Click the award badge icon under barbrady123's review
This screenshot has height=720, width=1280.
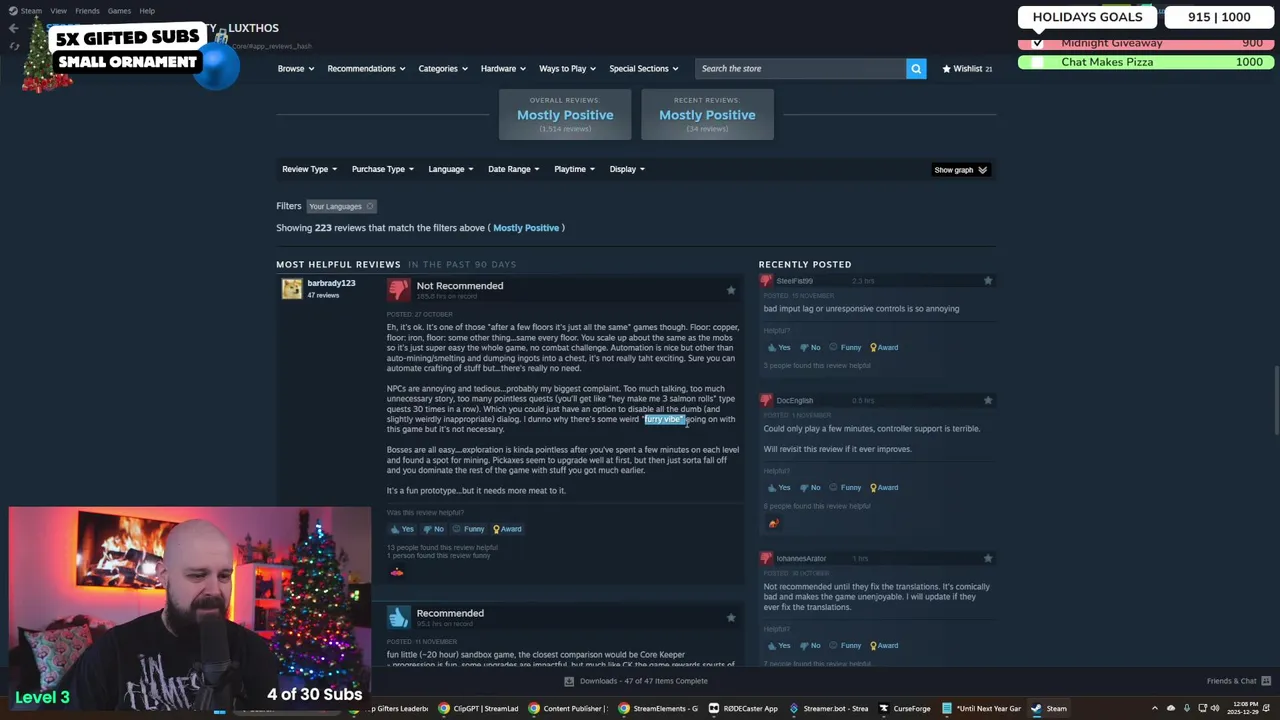click(x=397, y=572)
